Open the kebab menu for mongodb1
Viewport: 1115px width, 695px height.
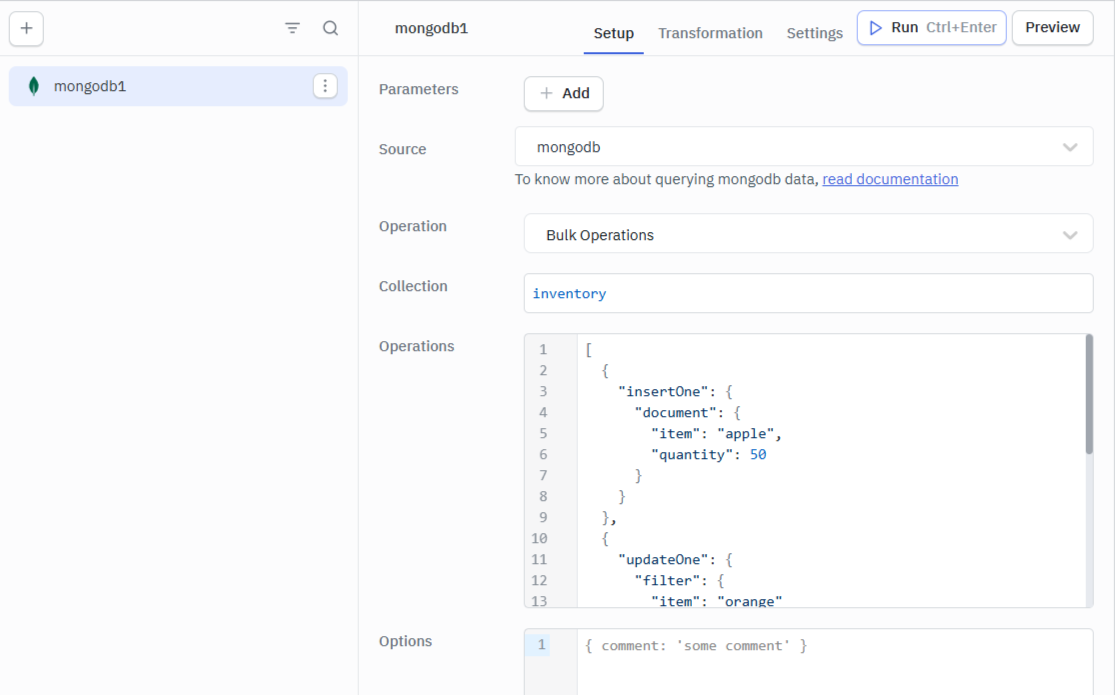point(325,86)
